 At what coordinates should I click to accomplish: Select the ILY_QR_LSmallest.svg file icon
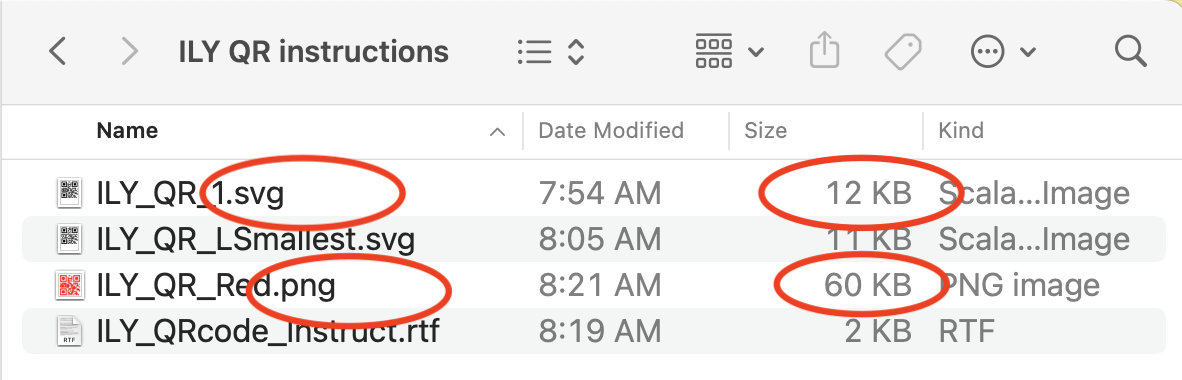click(x=70, y=239)
